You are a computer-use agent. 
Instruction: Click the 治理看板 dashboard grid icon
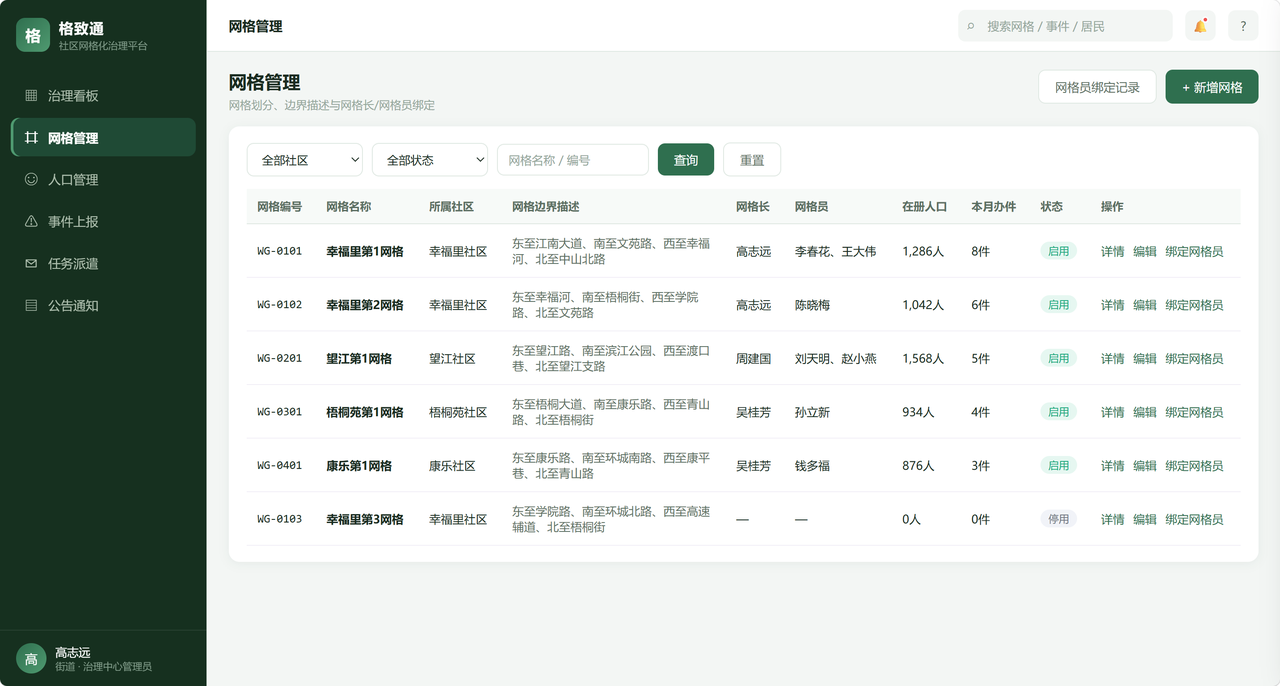[31, 96]
